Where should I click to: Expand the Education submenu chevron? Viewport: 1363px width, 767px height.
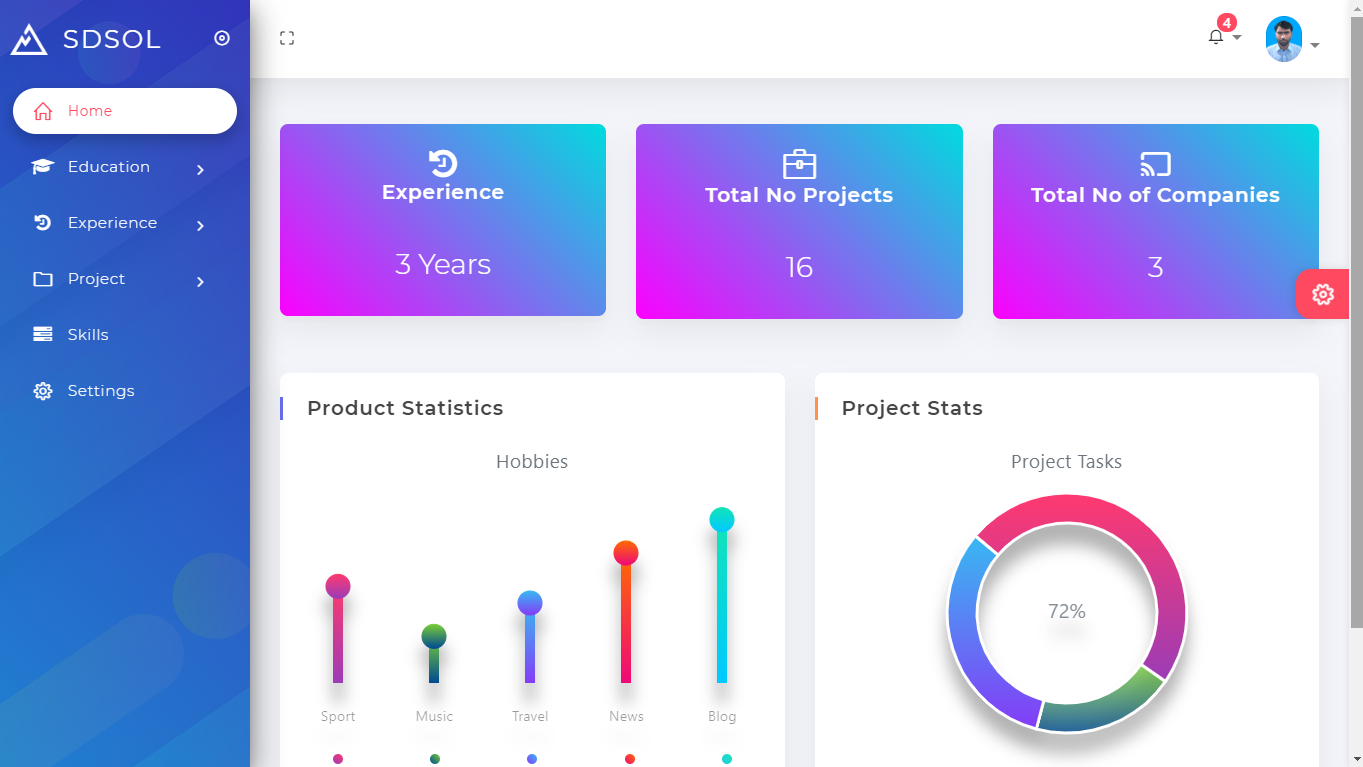(x=200, y=169)
